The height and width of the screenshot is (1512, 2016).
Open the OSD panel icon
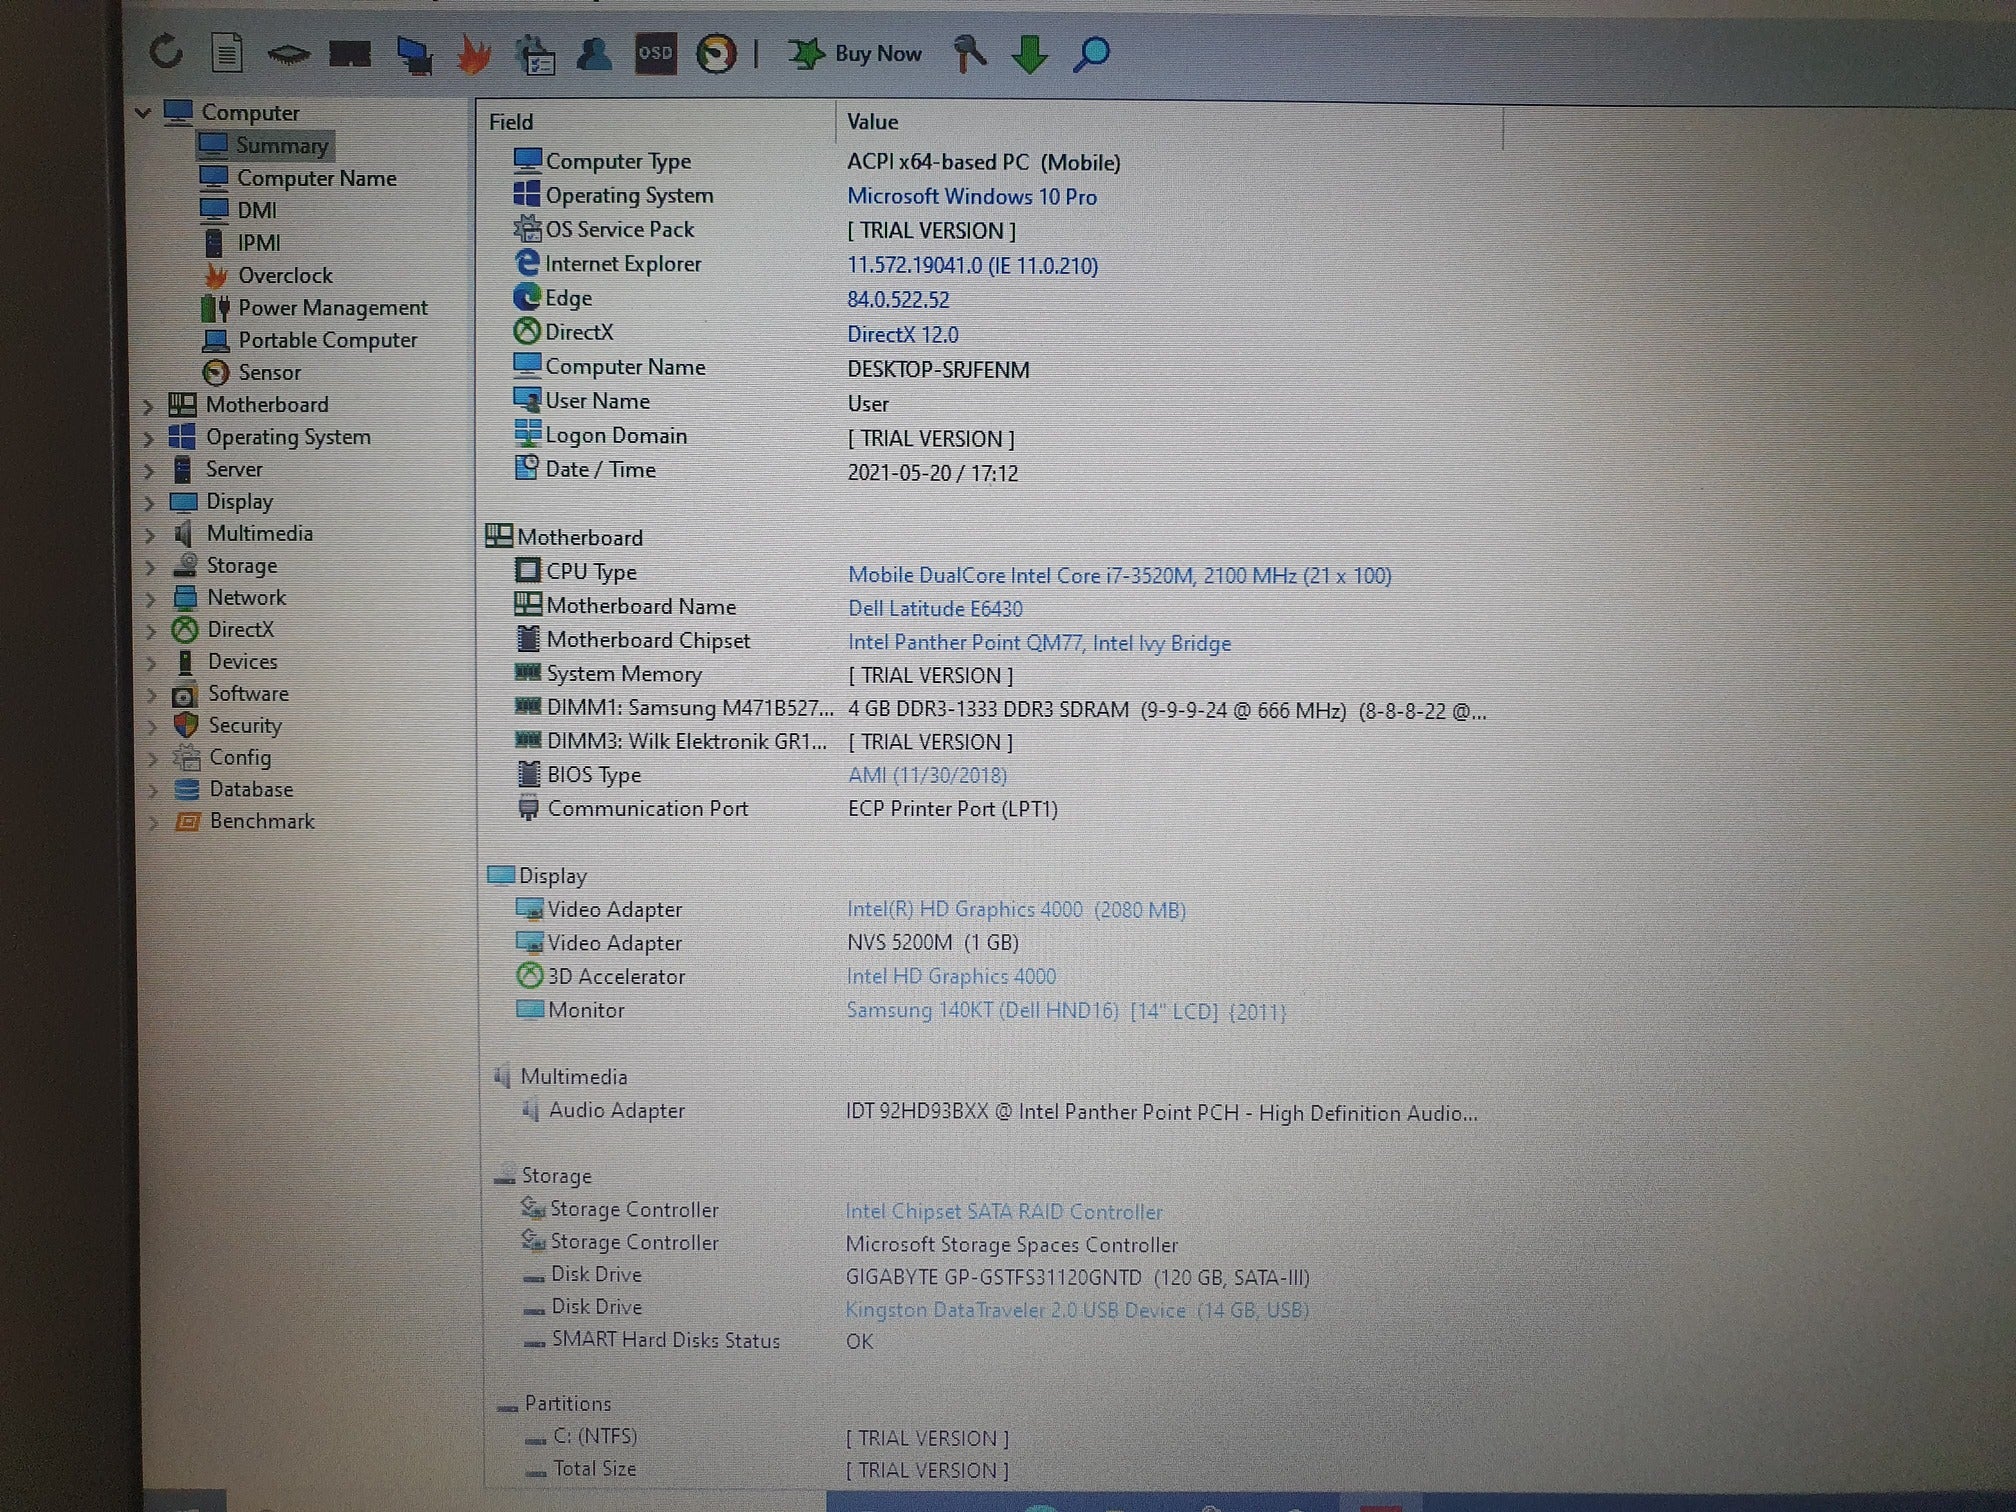click(655, 53)
